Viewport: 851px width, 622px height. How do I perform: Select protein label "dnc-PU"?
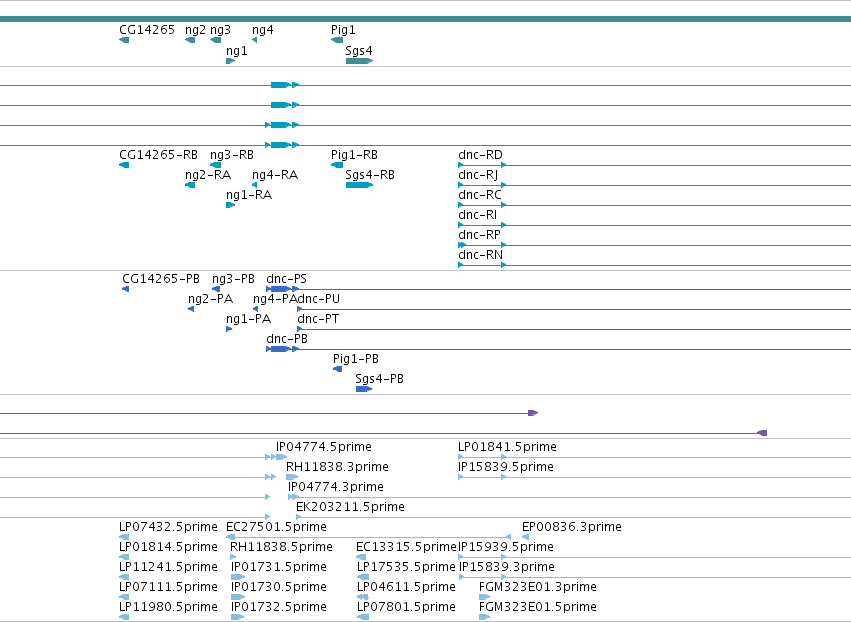[319, 299]
